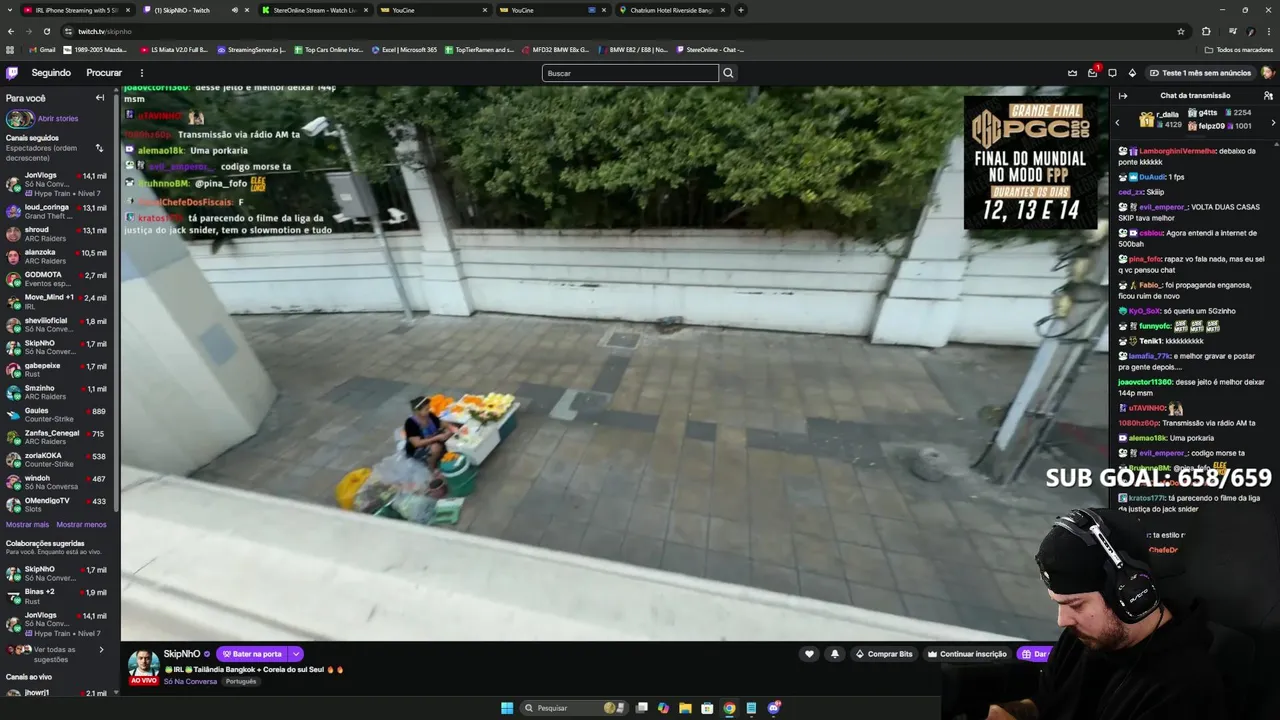Open windoh channel in sidebar
The width and height of the screenshot is (1280, 720).
[57, 482]
